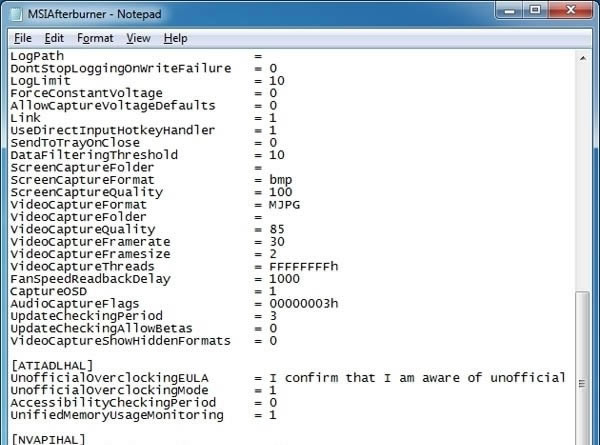Click on the LogLimit value 10
600x445 pixels.
[277, 81]
